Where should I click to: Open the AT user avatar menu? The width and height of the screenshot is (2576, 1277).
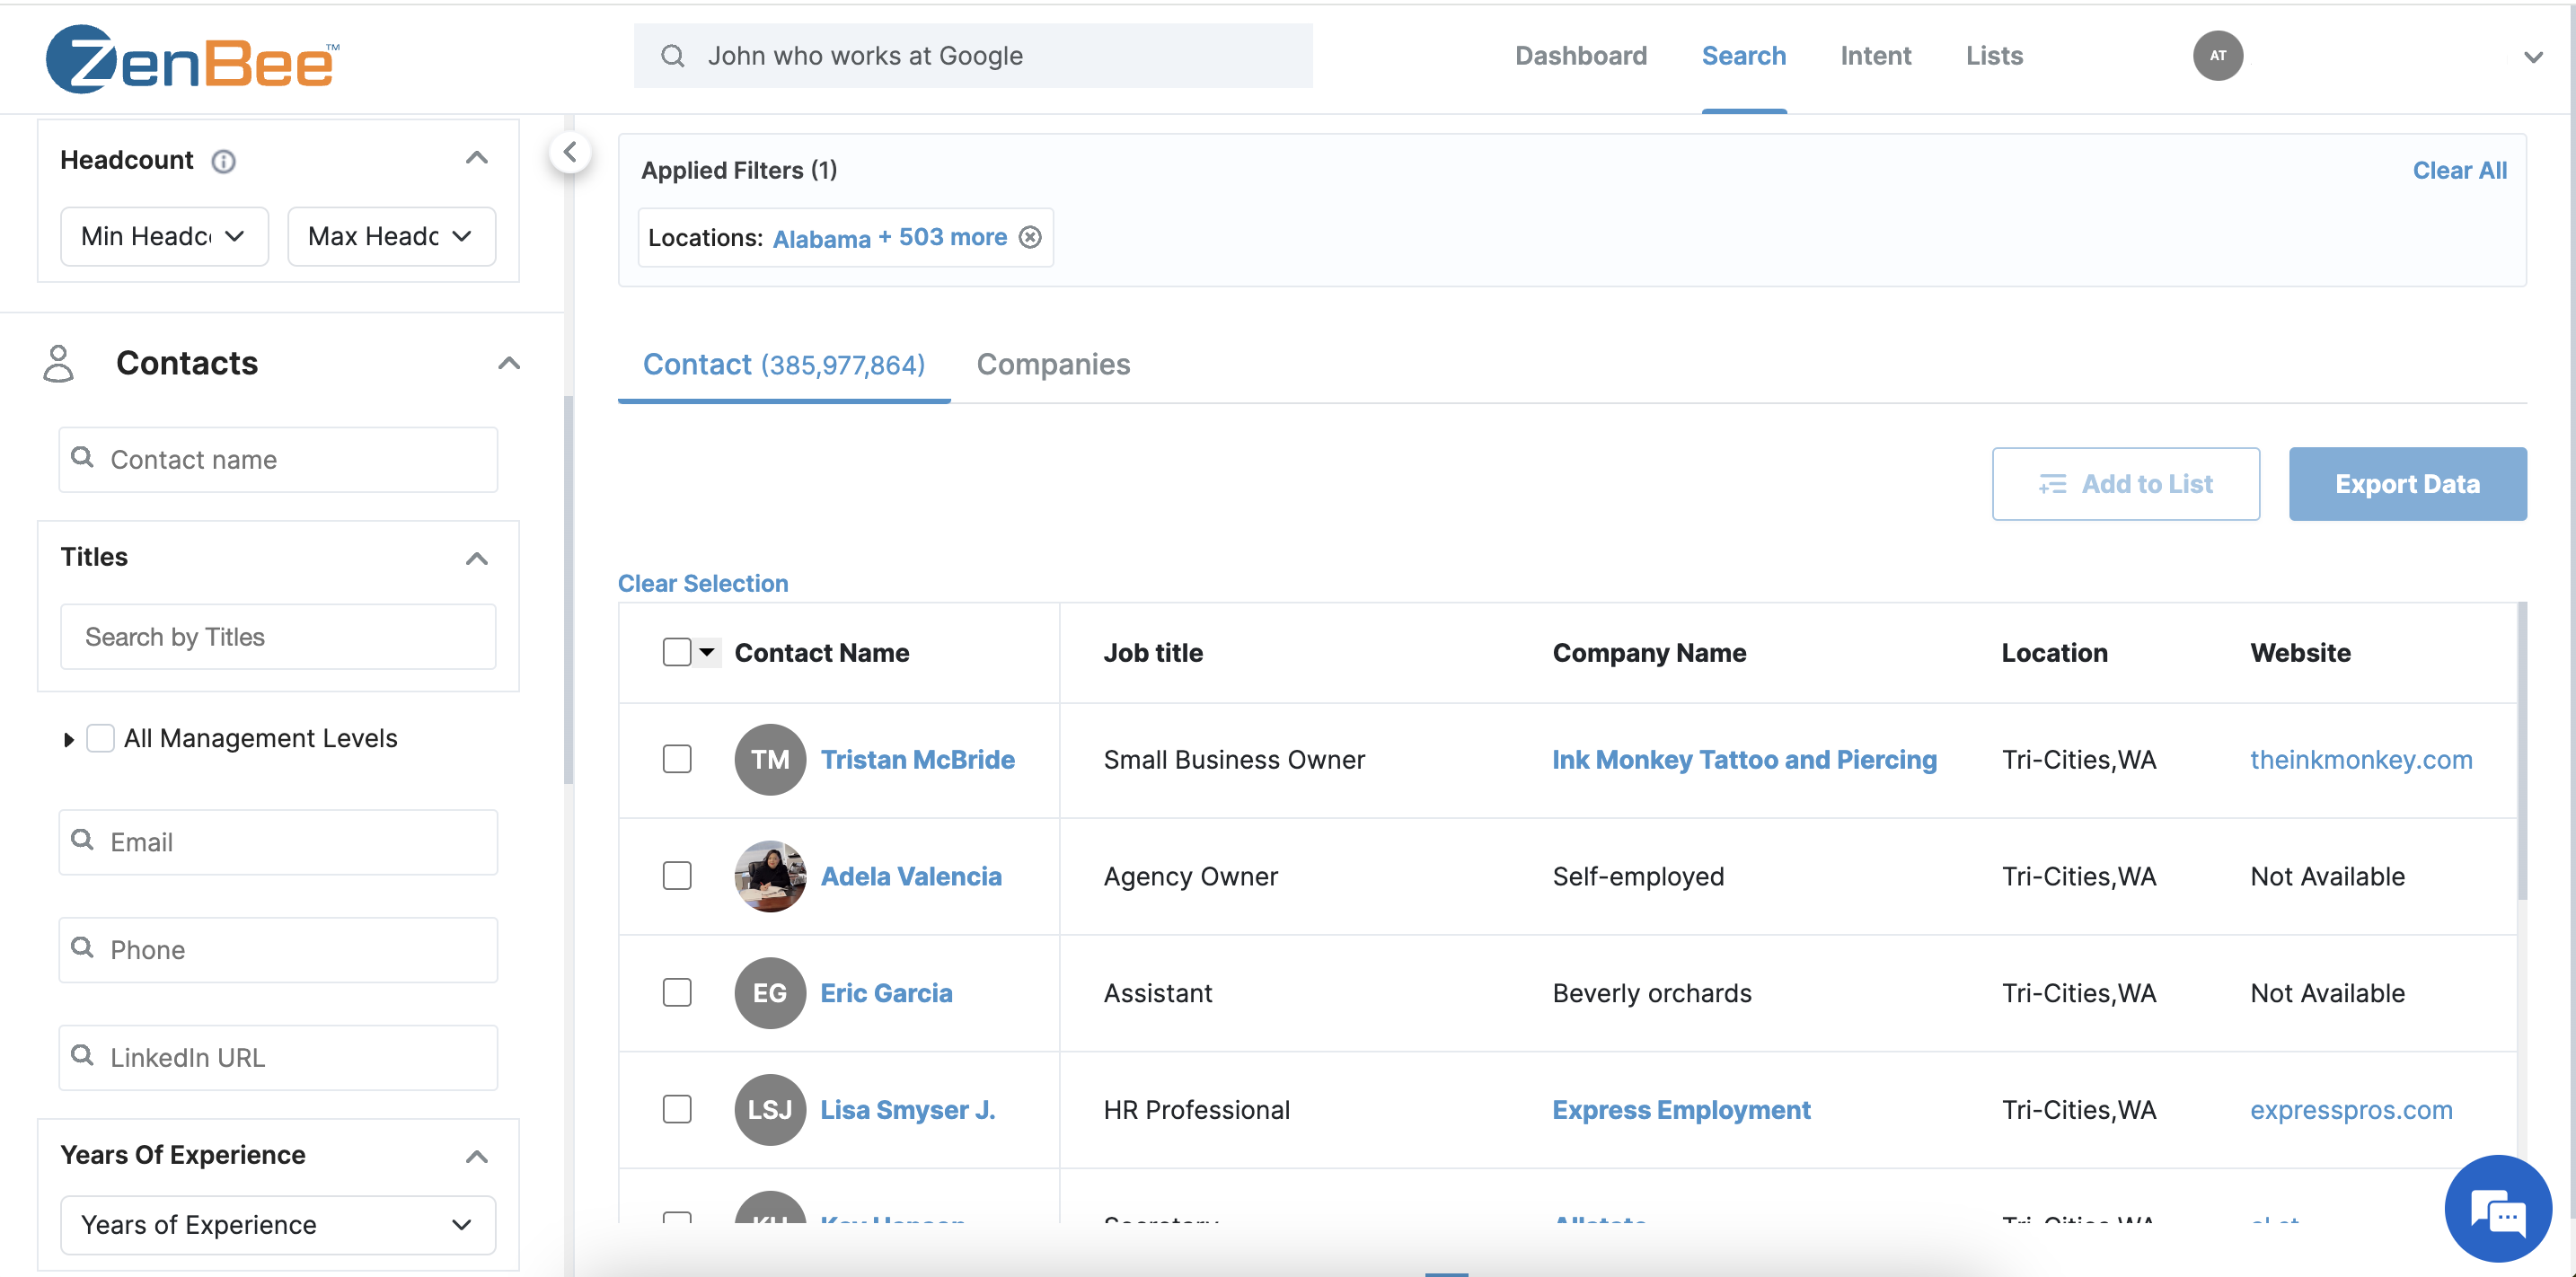pyautogui.click(x=2217, y=56)
